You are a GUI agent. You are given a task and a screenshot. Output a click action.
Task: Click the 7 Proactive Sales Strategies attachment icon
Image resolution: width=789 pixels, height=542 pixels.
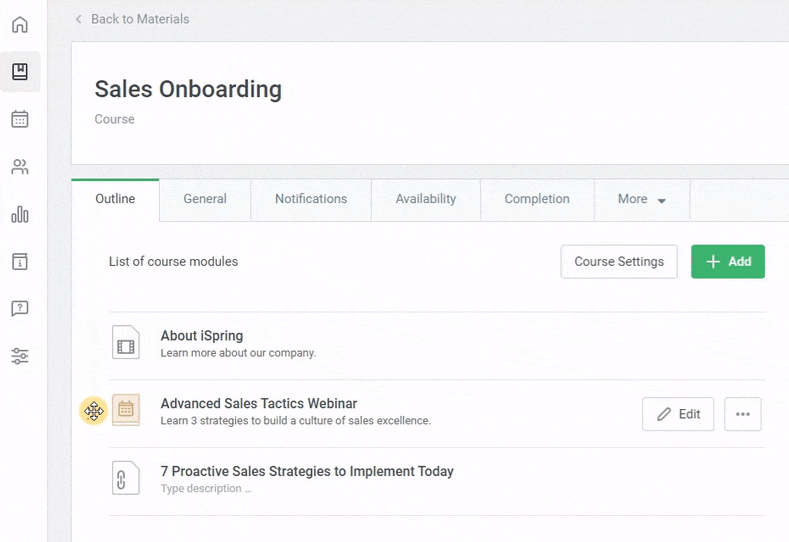click(x=126, y=479)
